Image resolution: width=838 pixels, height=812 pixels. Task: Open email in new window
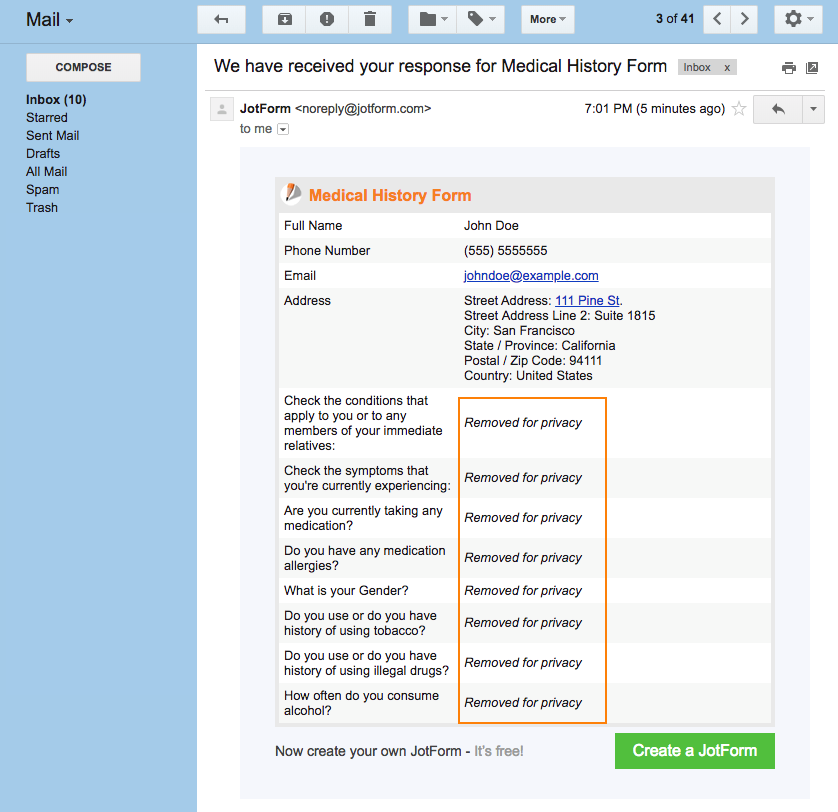(x=812, y=68)
